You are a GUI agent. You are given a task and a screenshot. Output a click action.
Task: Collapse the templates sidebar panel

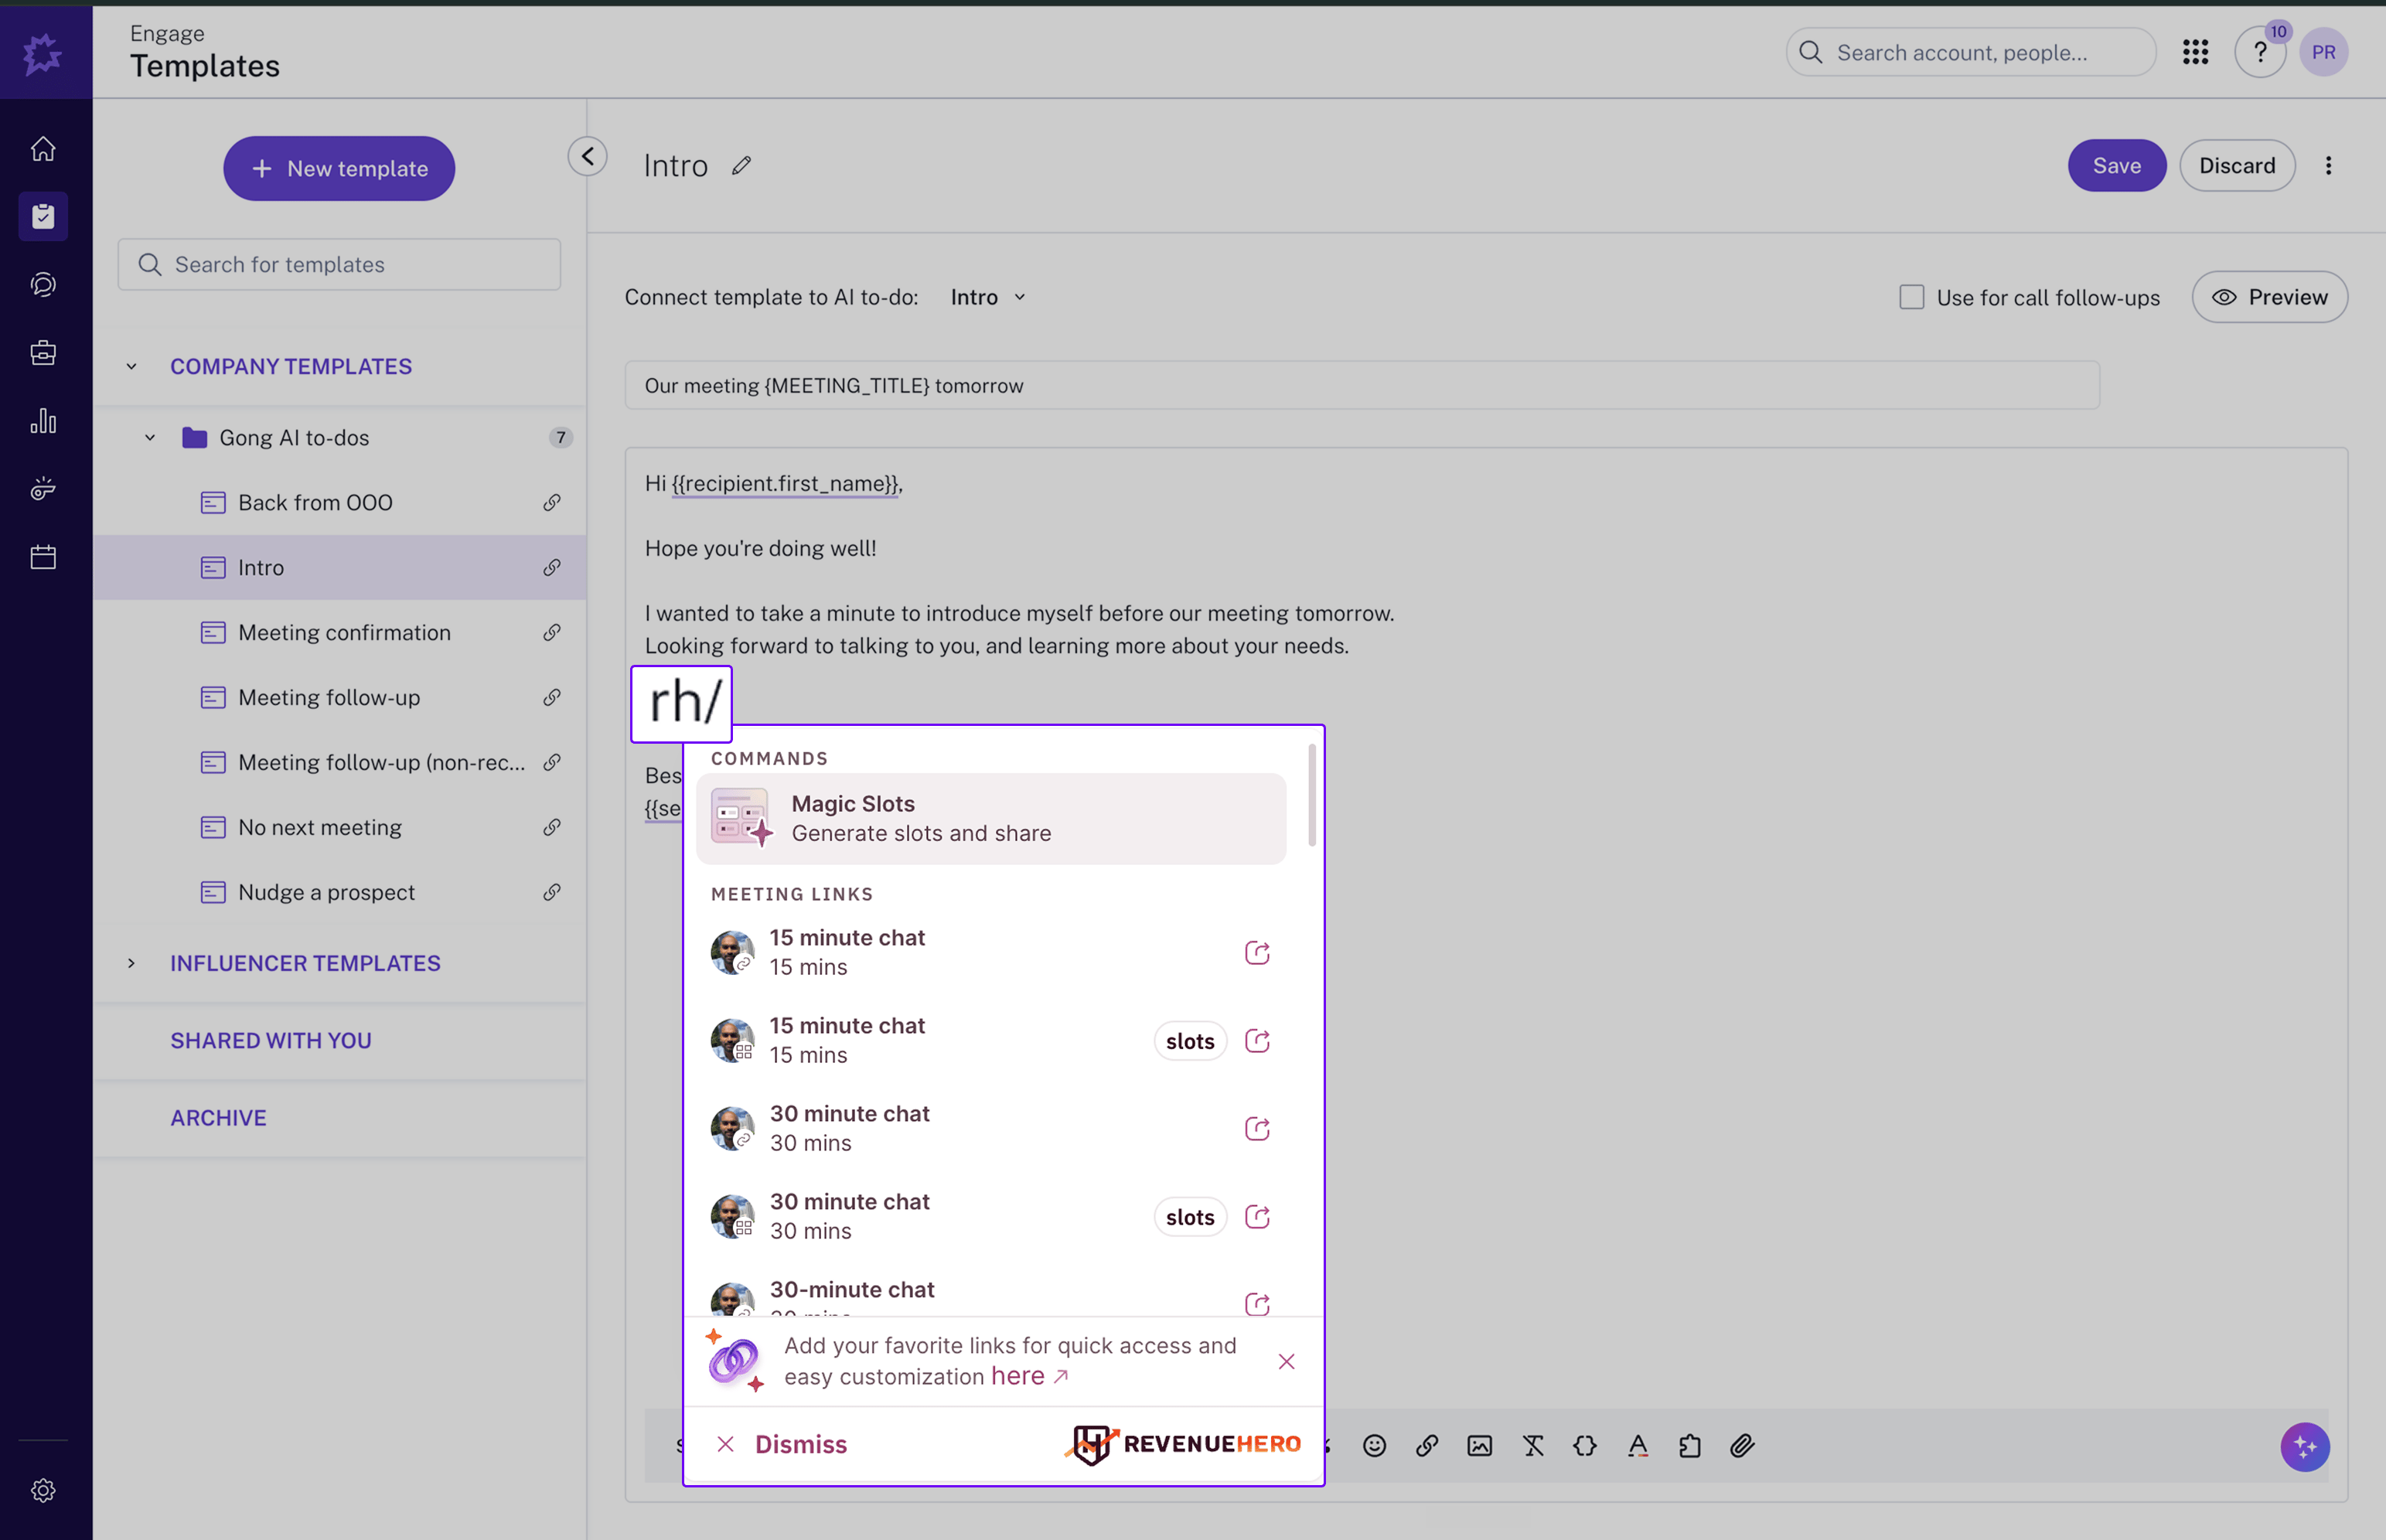tap(587, 156)
